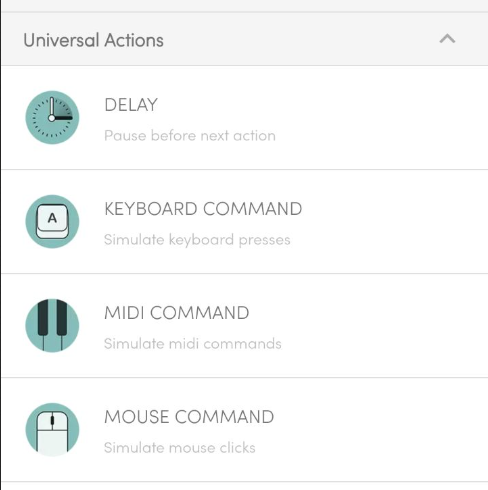488x490 pixels.
Task: Click 'Simulate mouse clicks' description text
Action: coord(180,448)
